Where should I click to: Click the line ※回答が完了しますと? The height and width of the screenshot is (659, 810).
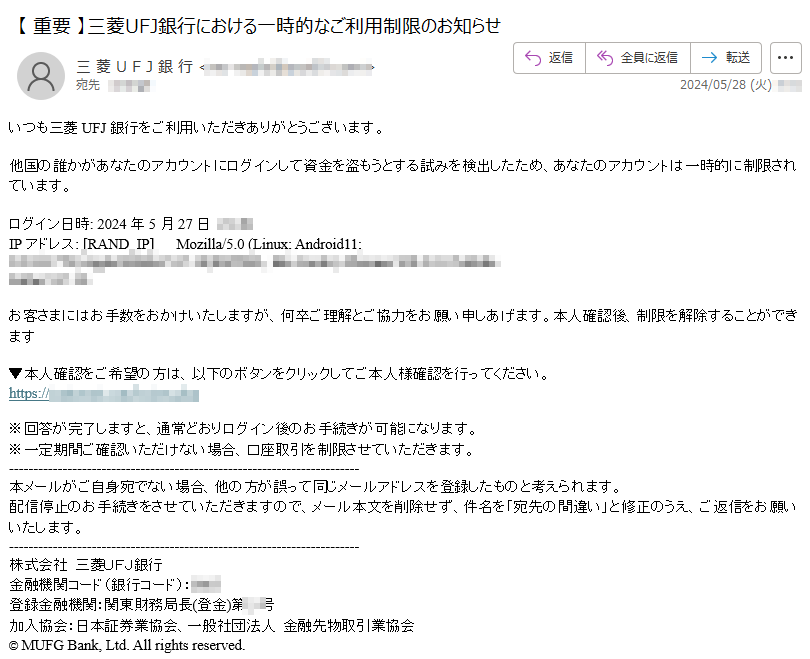click(243, 429)
